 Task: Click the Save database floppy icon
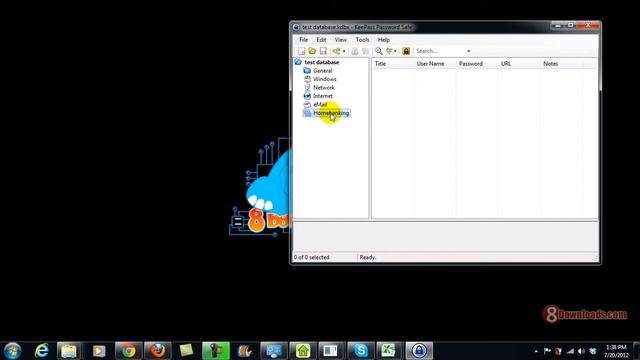(323, 51)
